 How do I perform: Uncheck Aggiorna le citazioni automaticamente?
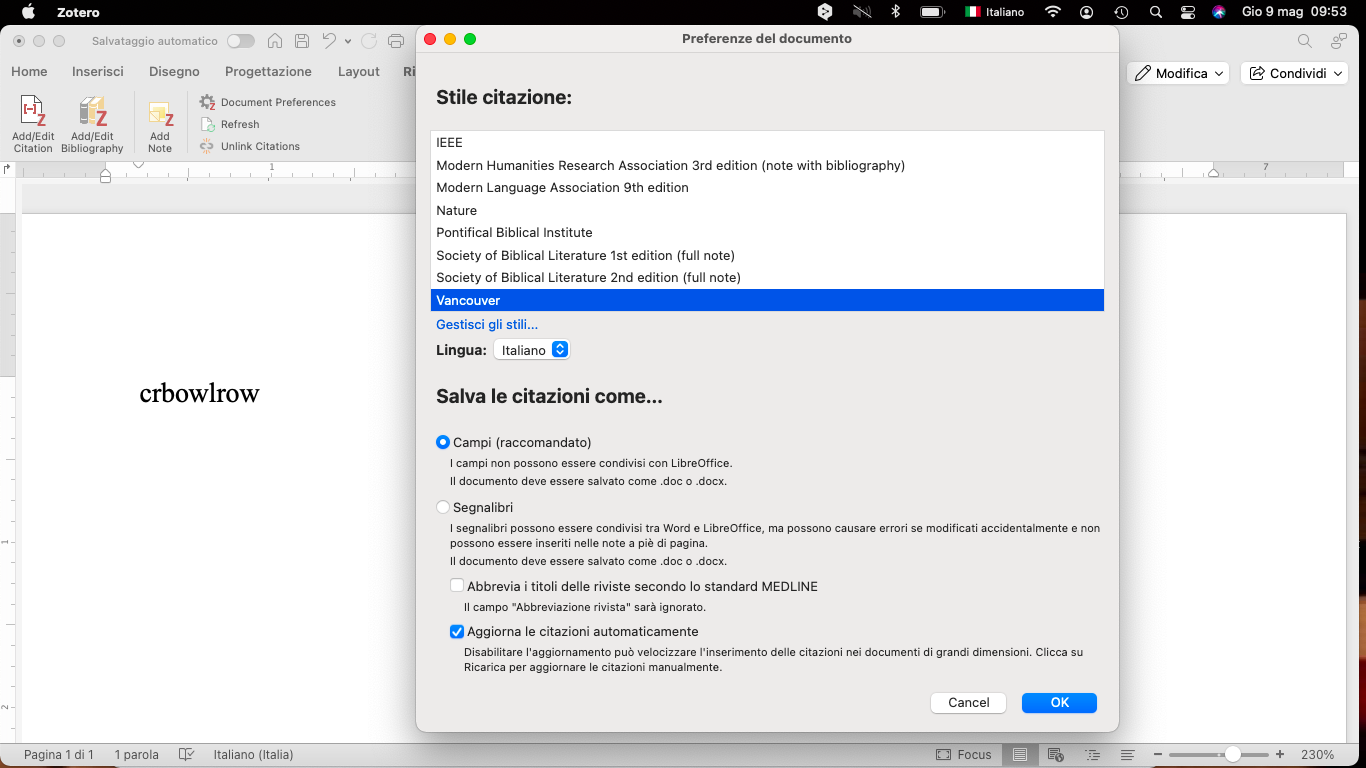click(x=457, y=631)
